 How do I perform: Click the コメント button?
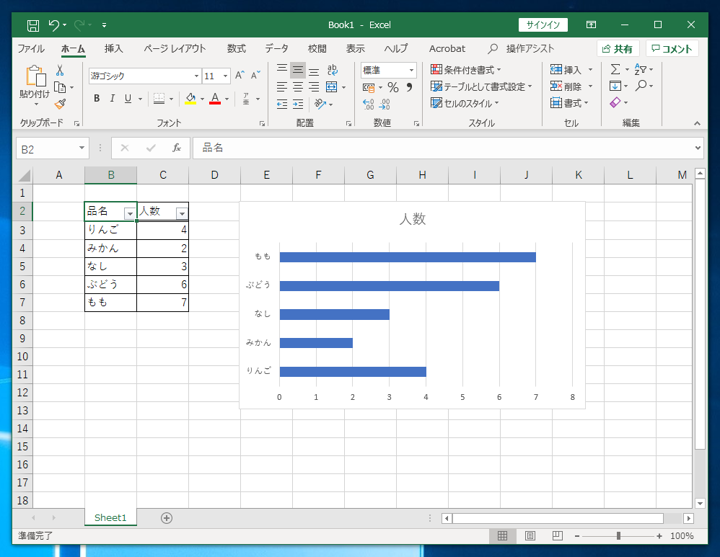672,49
